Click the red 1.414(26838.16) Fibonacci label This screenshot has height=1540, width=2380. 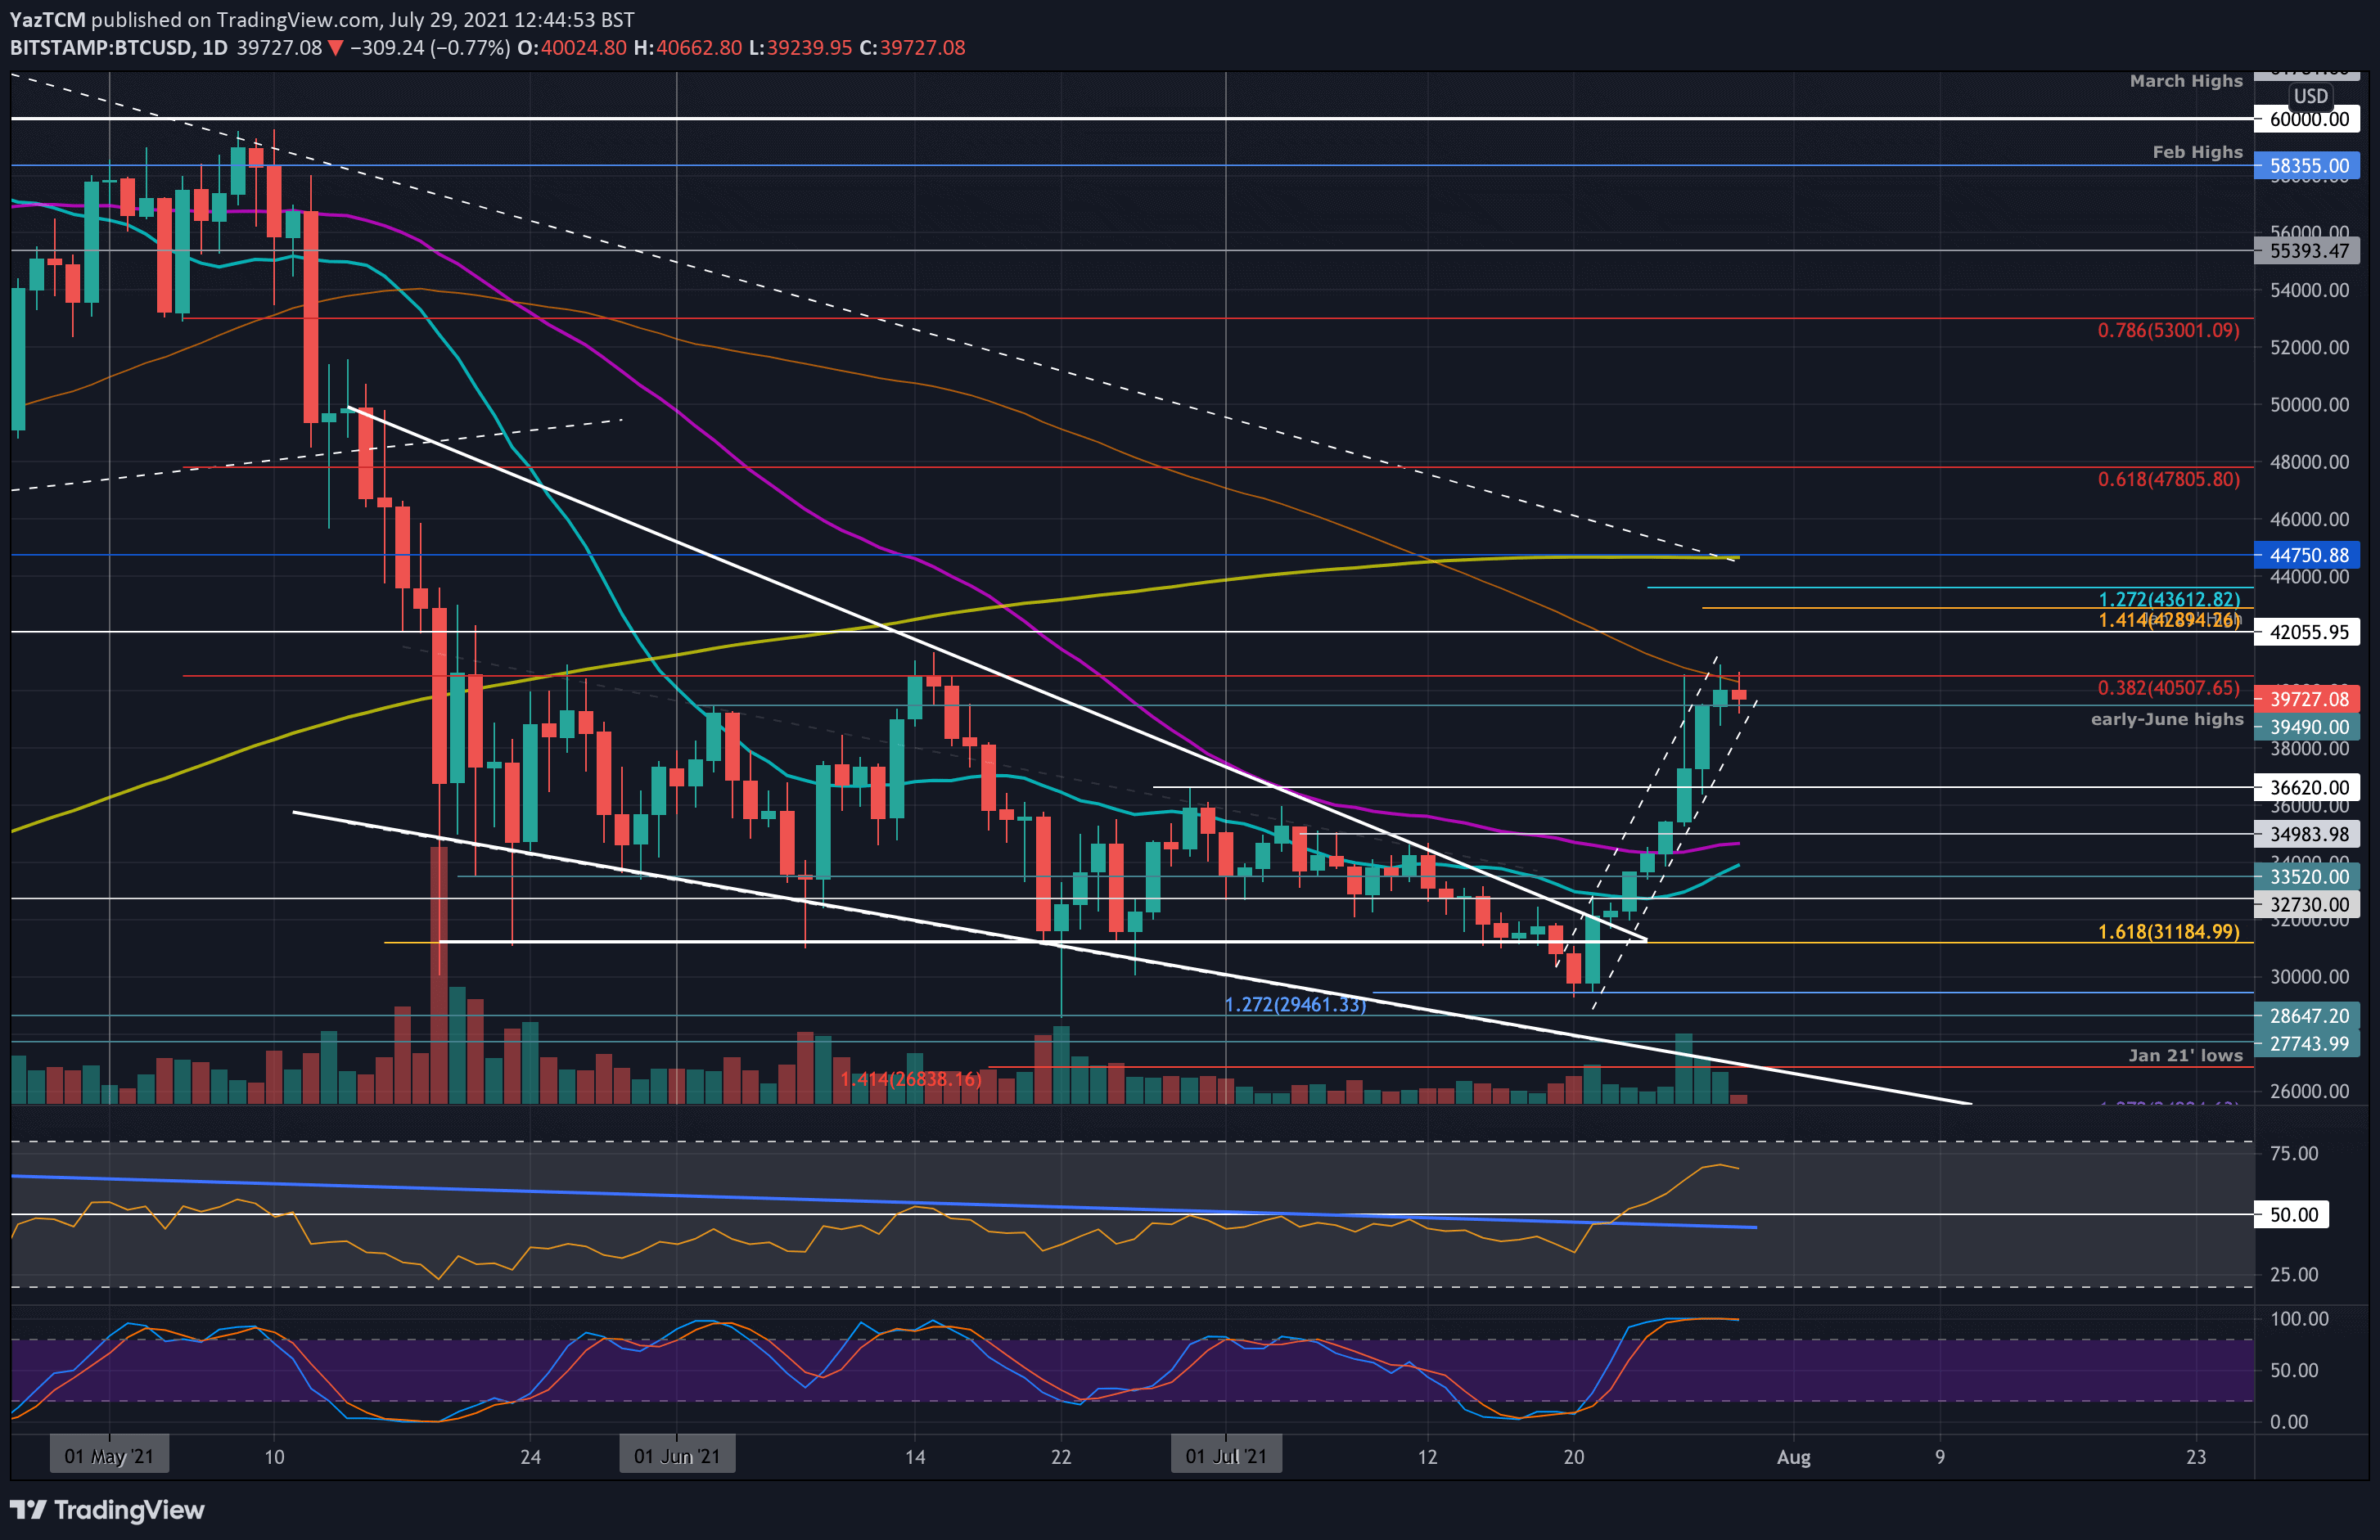(x=911, y=1079)
